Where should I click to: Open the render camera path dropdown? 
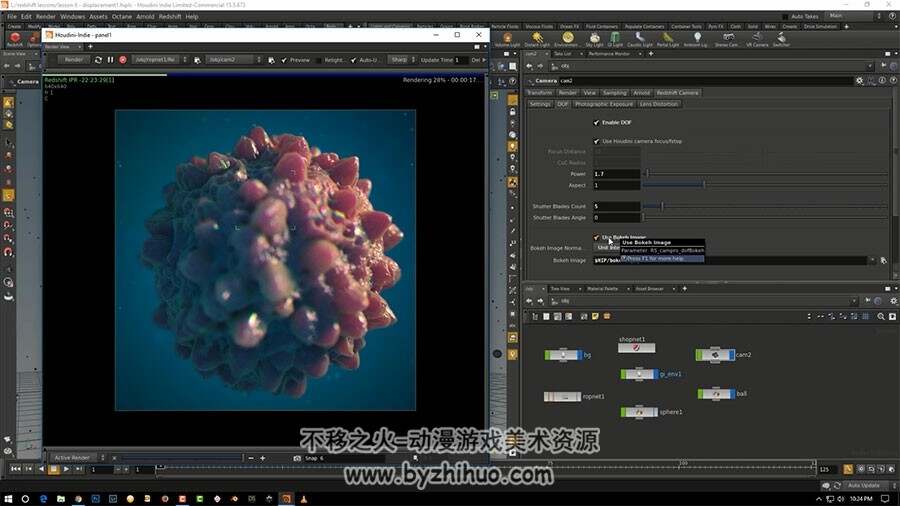coord(258,60)
